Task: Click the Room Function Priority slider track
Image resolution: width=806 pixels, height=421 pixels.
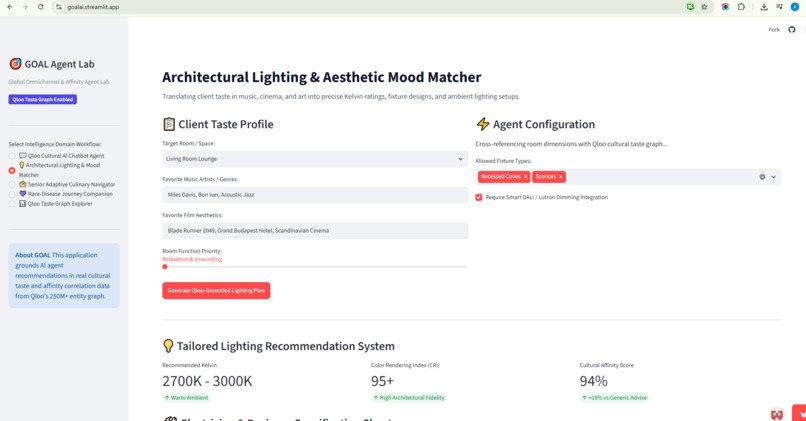Action: point(315,267)
